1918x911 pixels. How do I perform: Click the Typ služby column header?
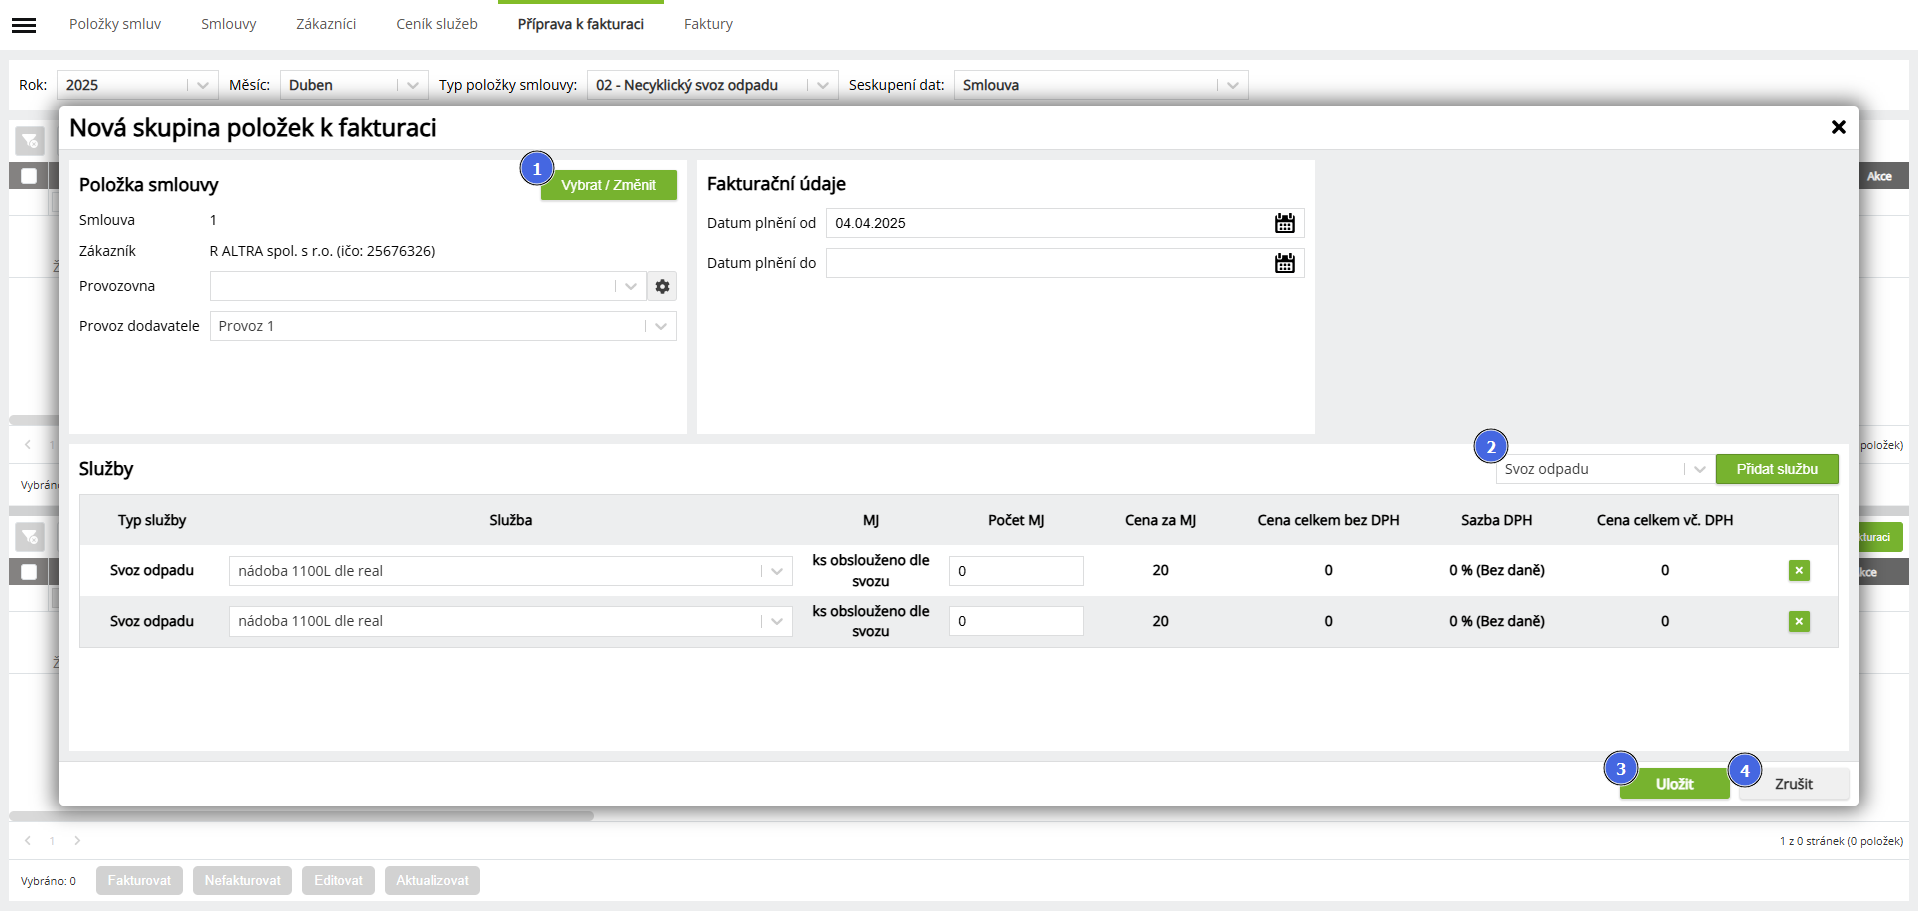pos(152,520)
